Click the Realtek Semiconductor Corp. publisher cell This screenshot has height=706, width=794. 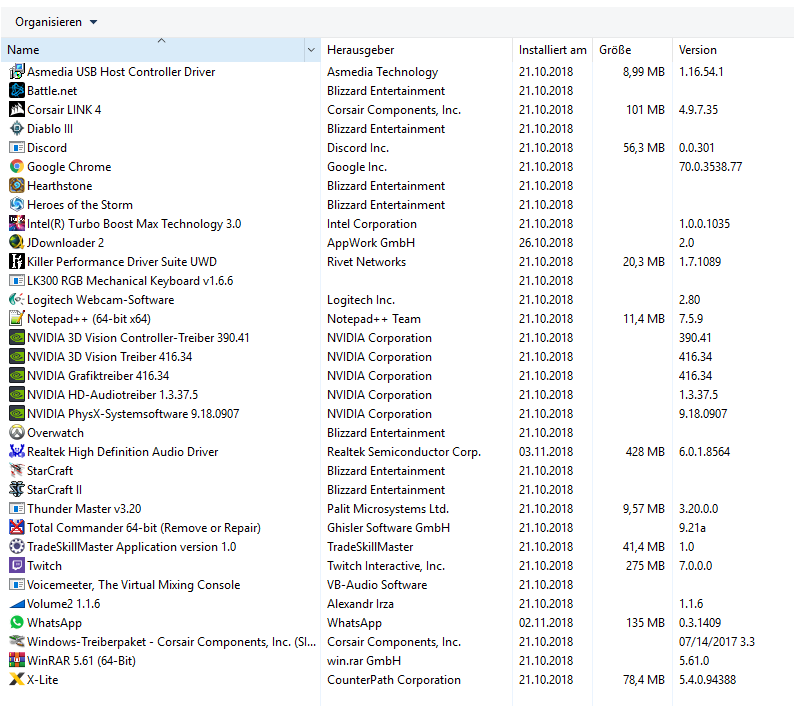pos(404,452)
